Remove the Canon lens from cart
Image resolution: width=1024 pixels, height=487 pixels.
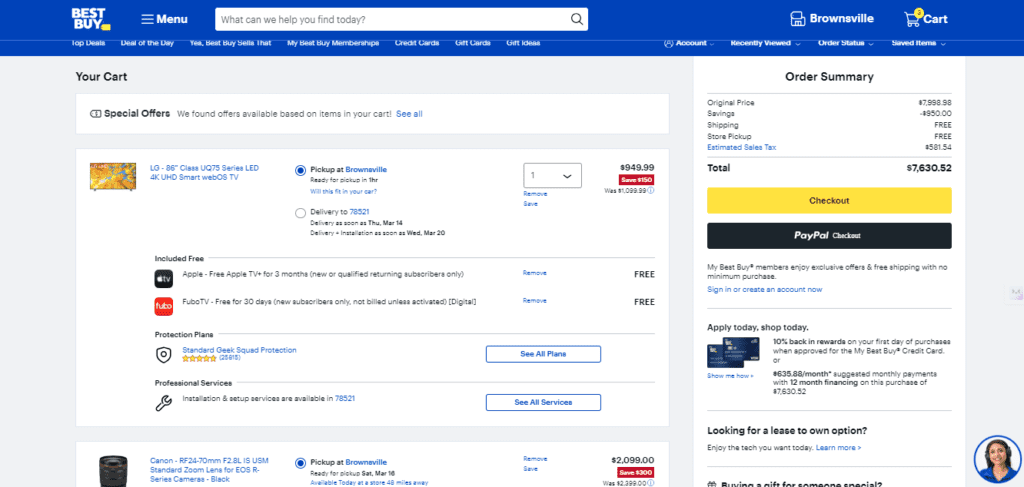[x=535, y=459]
